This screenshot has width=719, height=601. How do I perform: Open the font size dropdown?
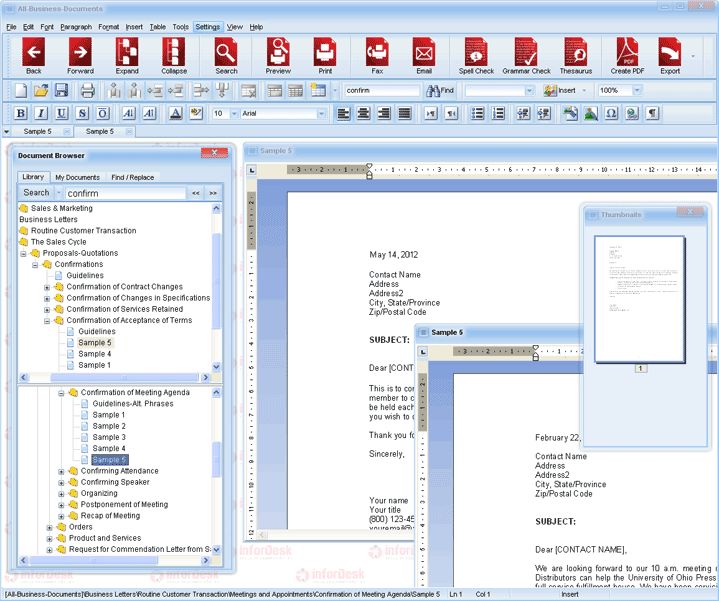point(234,113)
